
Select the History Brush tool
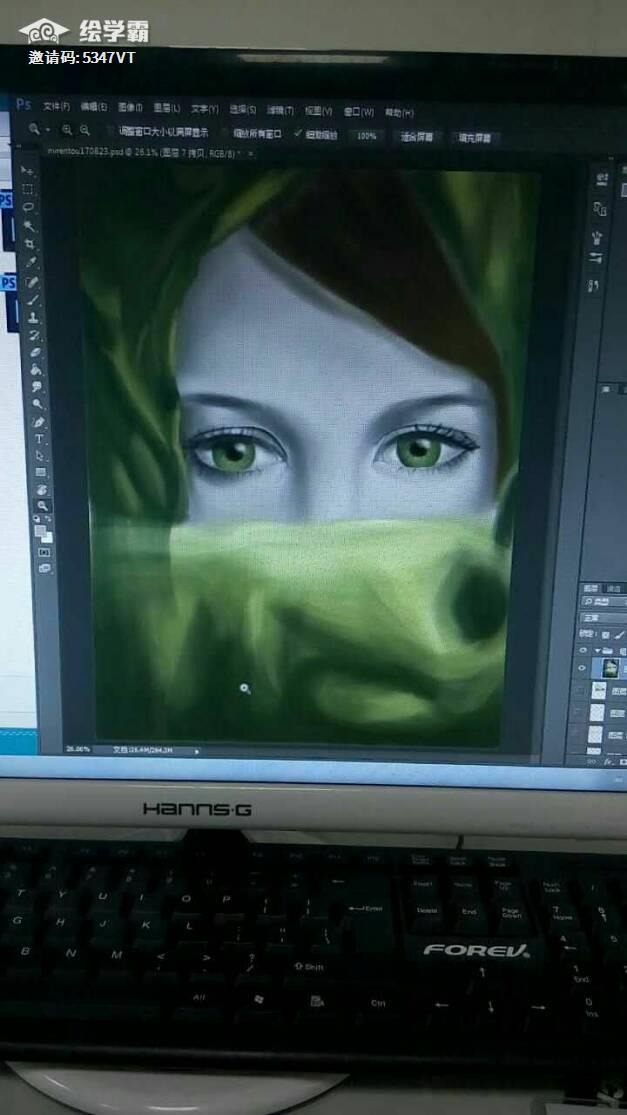(x=34, y=335)
